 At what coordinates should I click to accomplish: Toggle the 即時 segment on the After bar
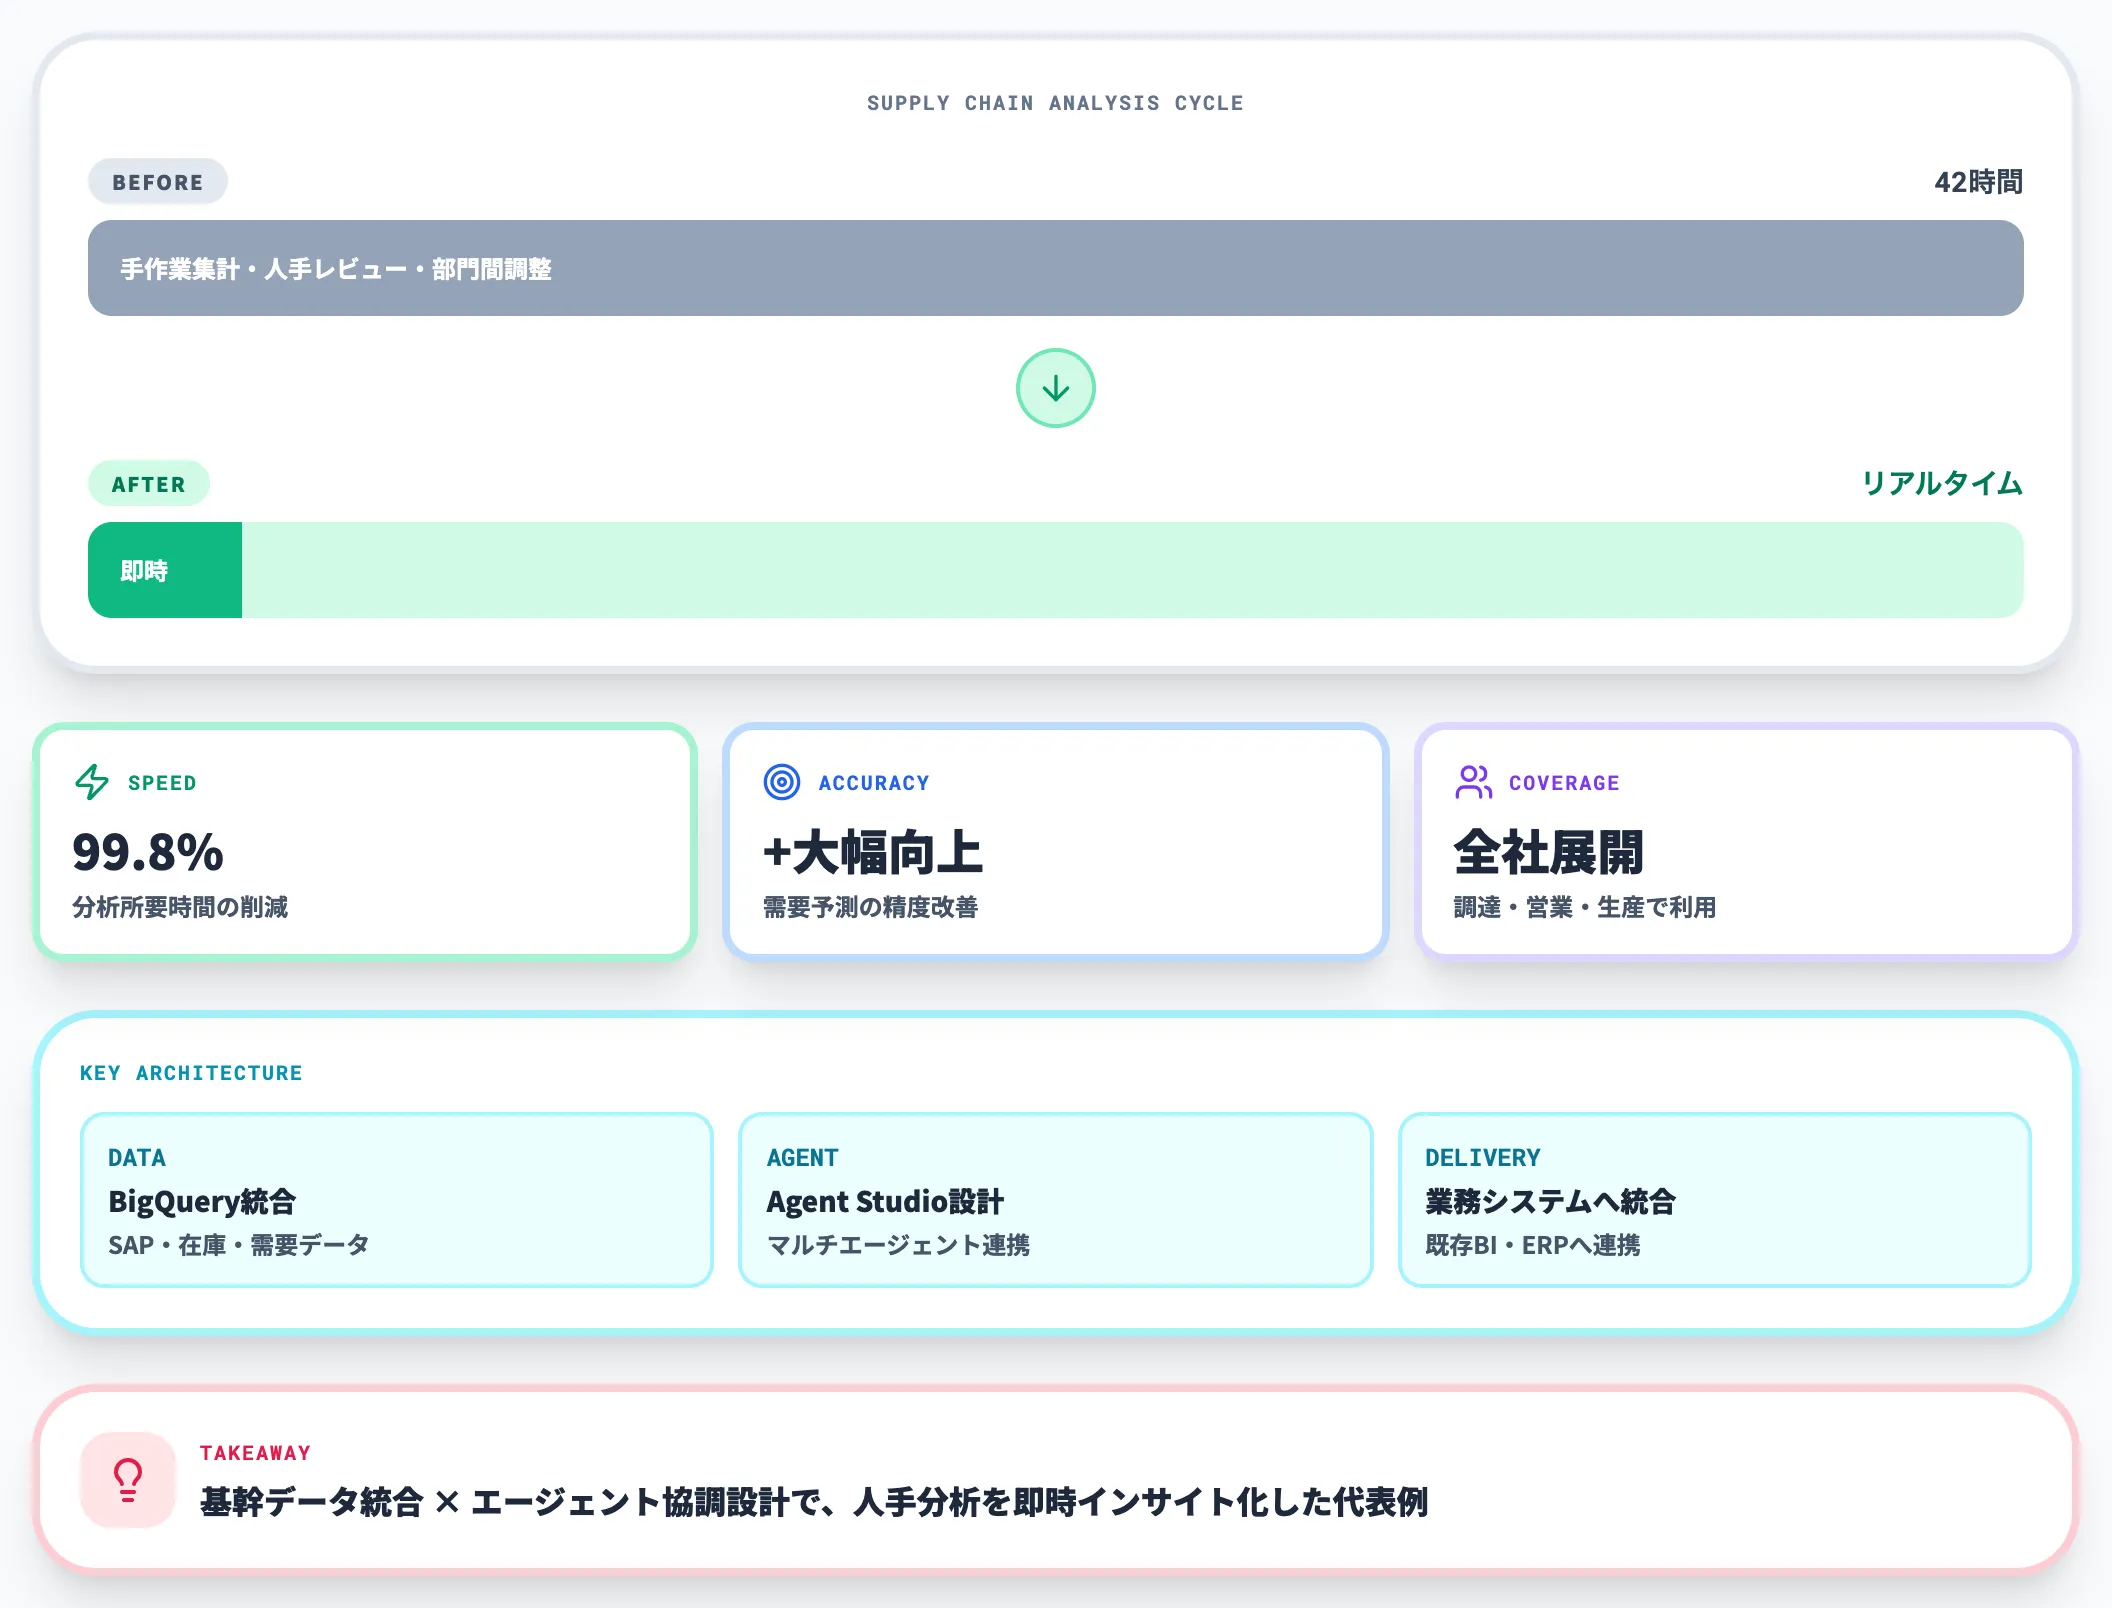[x=164, y=569]
